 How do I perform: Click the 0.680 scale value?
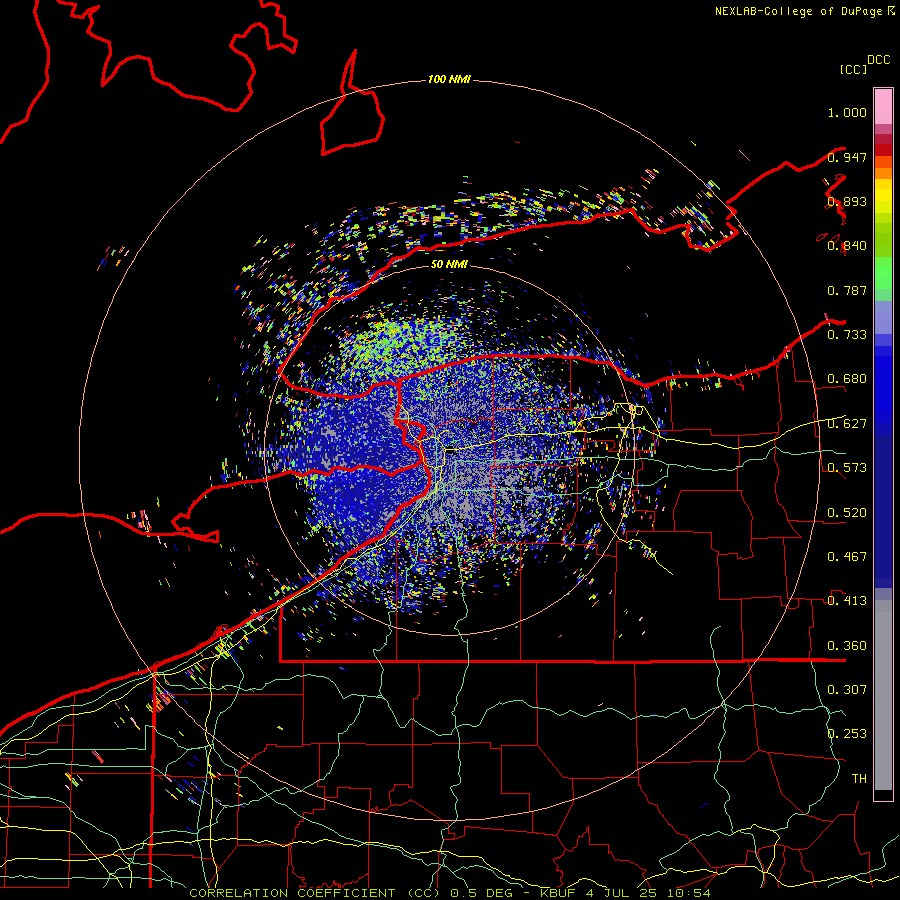847,379
